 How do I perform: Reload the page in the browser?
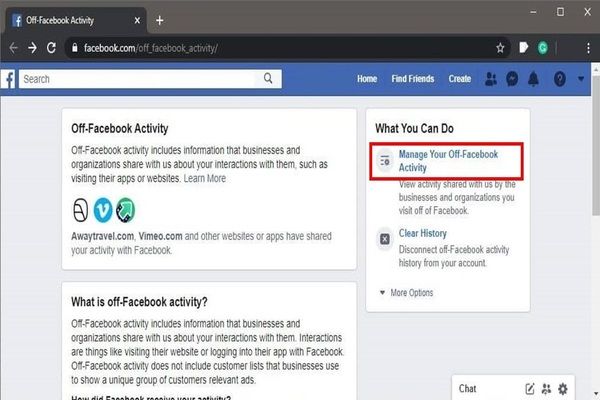[x=55, y=47]
